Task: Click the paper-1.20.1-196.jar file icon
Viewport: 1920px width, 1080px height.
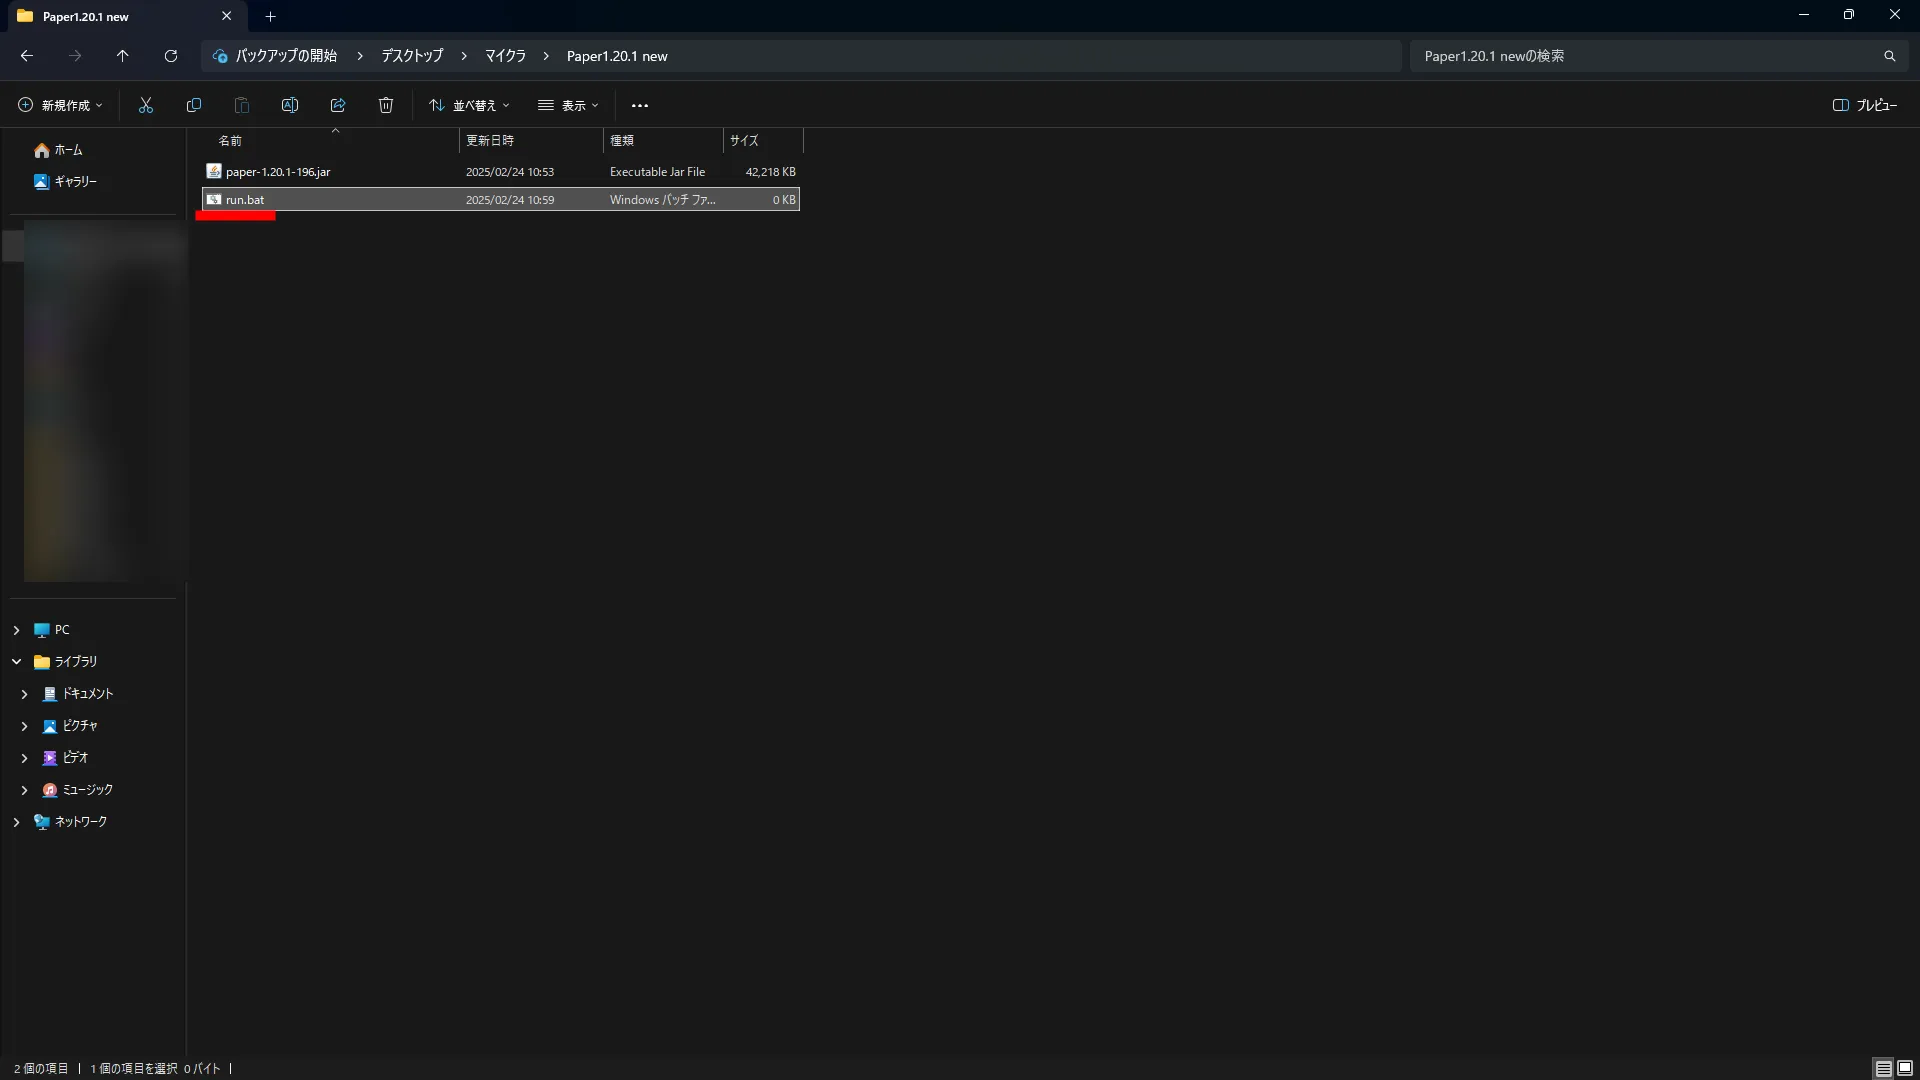Action: [x=214, y=171]
